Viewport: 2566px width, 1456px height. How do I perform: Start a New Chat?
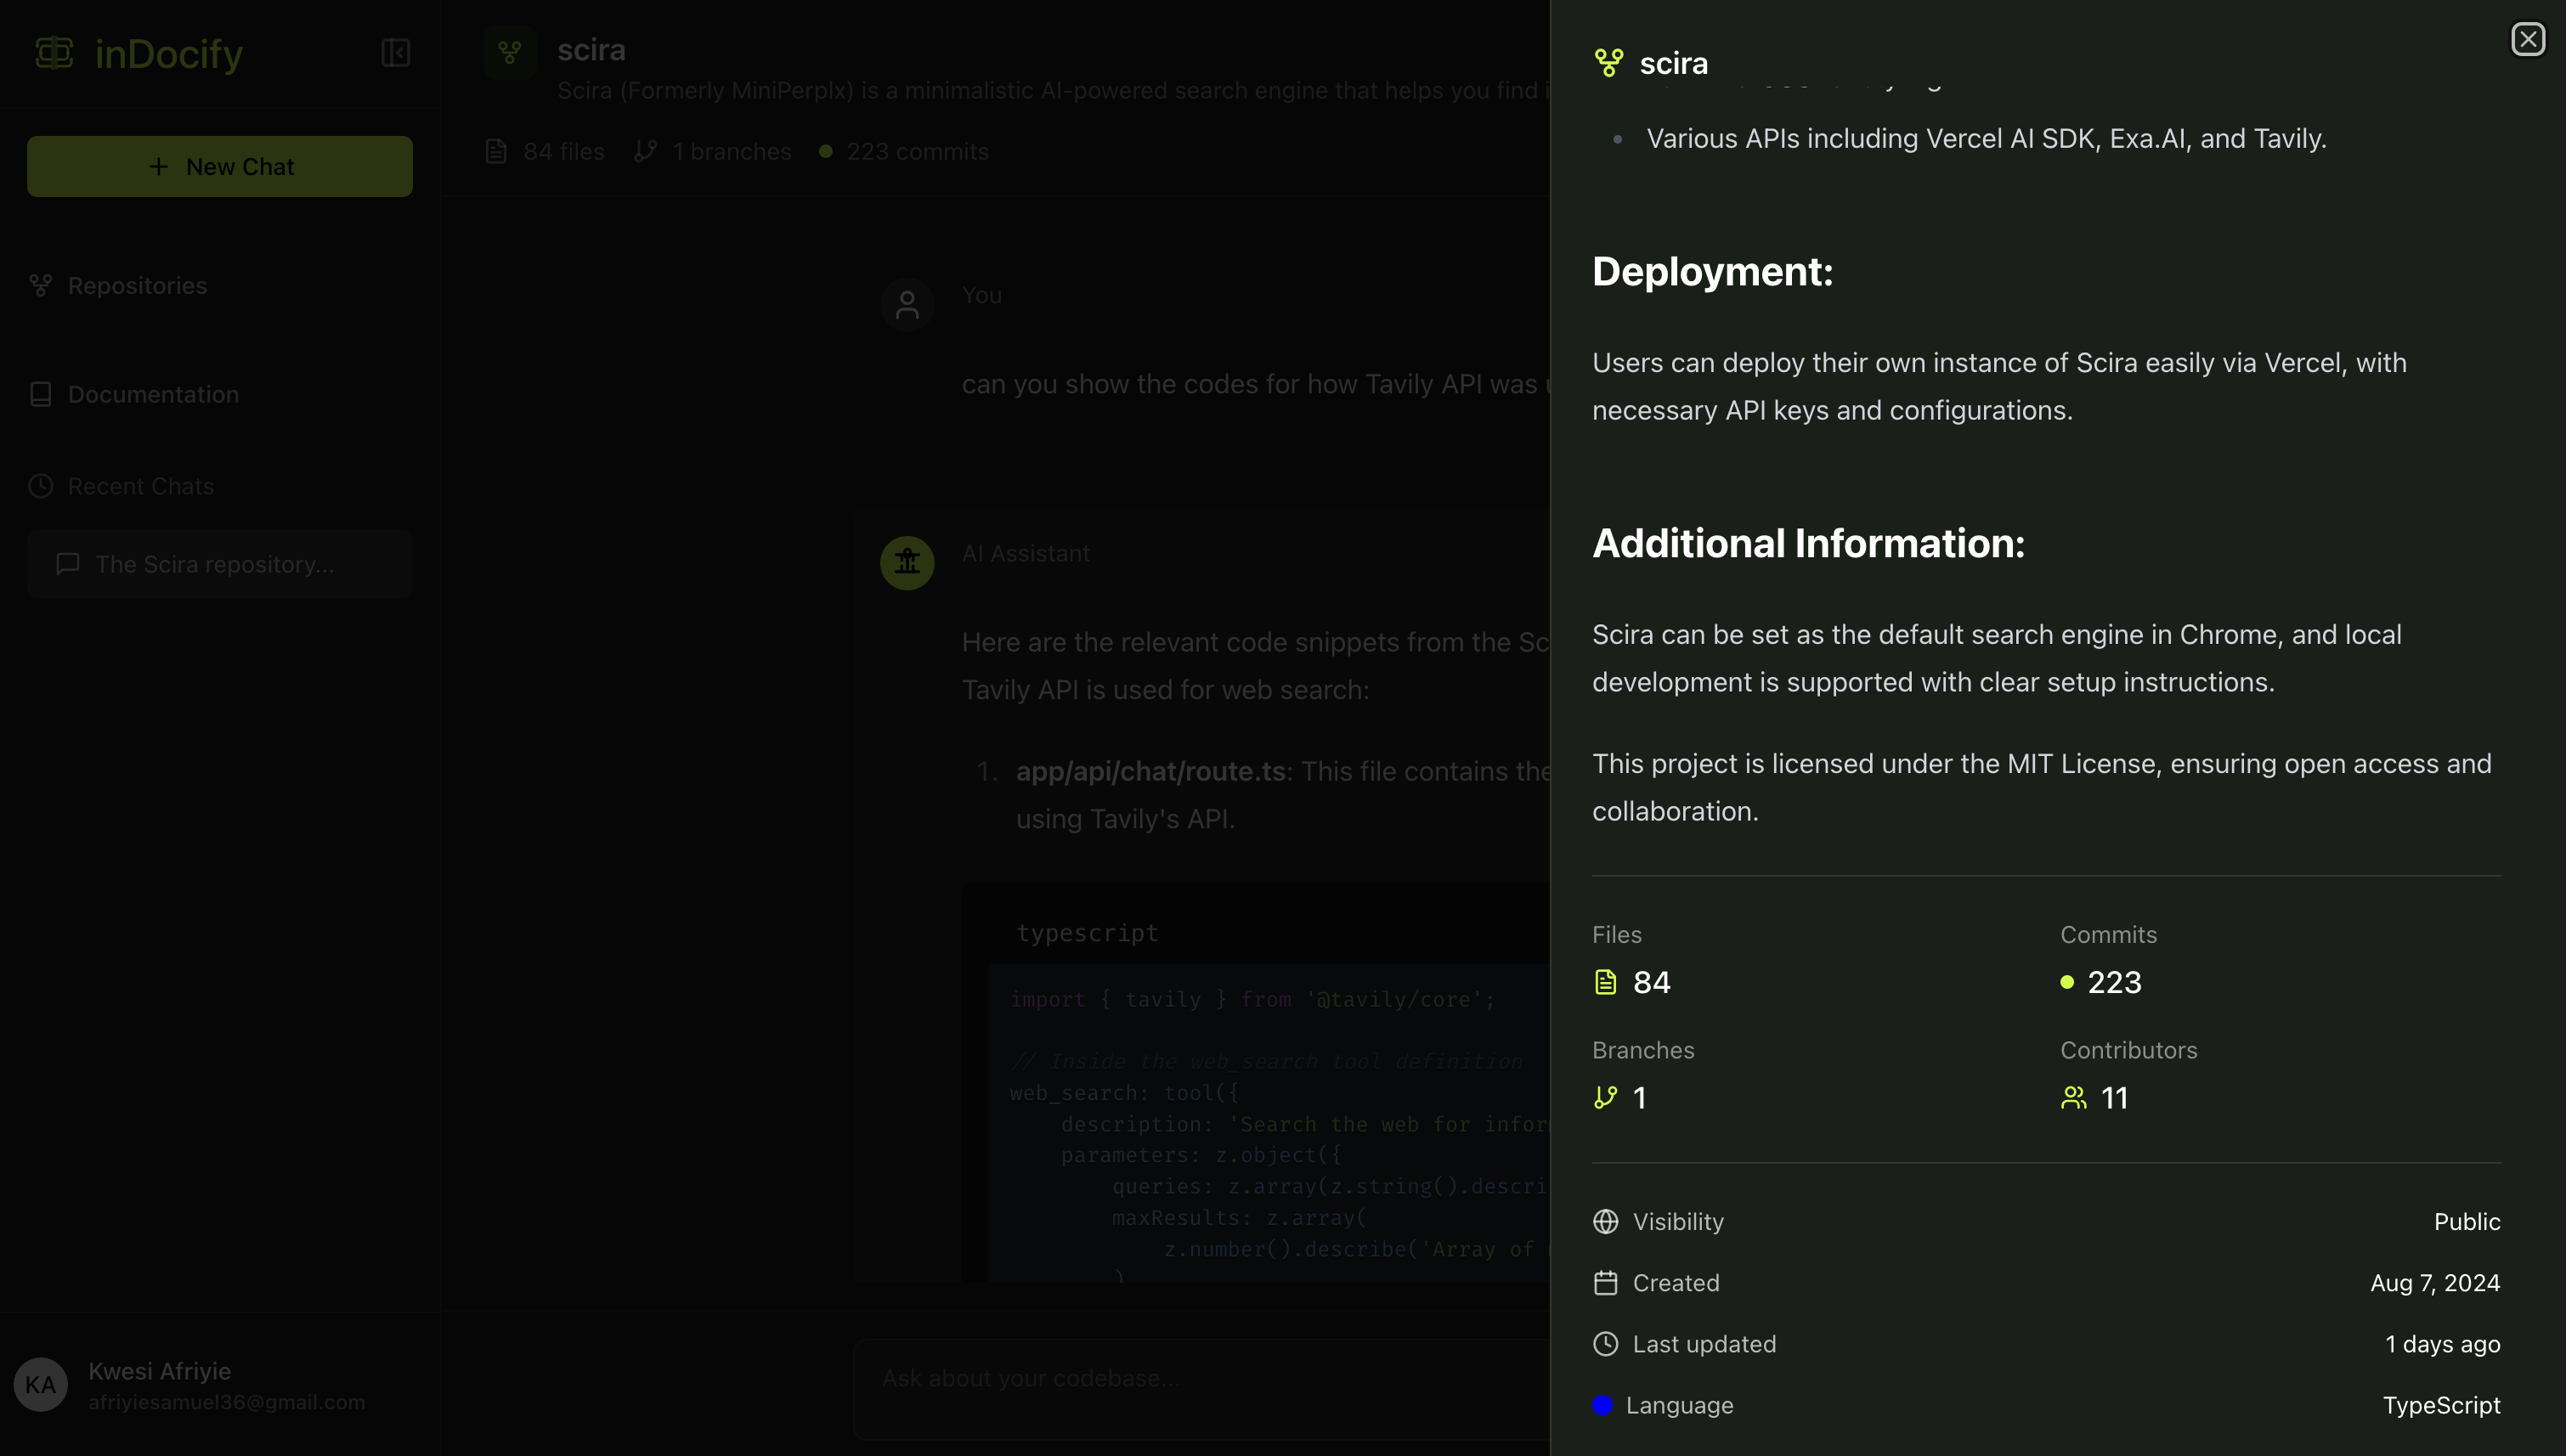220,166
